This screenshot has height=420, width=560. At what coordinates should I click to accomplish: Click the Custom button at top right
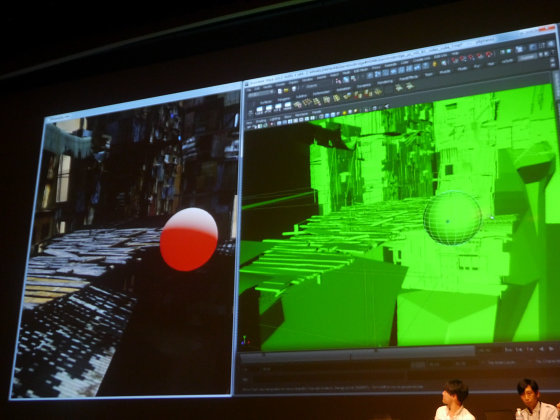[x=527, y=57]
